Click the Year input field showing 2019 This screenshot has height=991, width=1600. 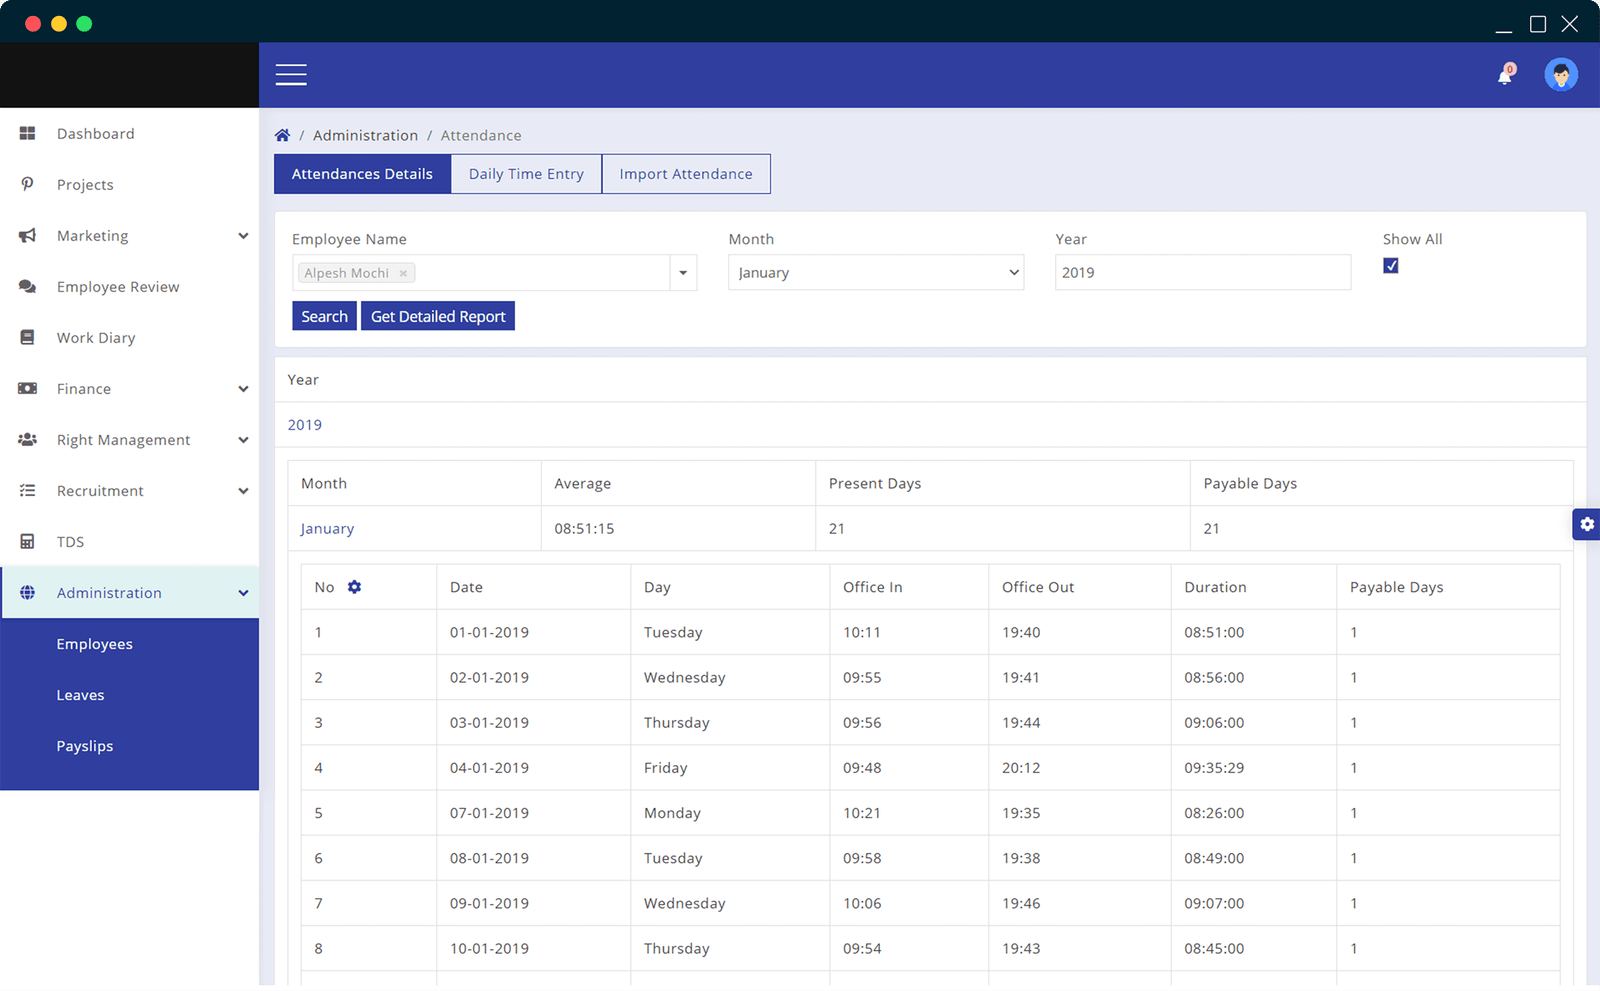[x=1202, y=273]
